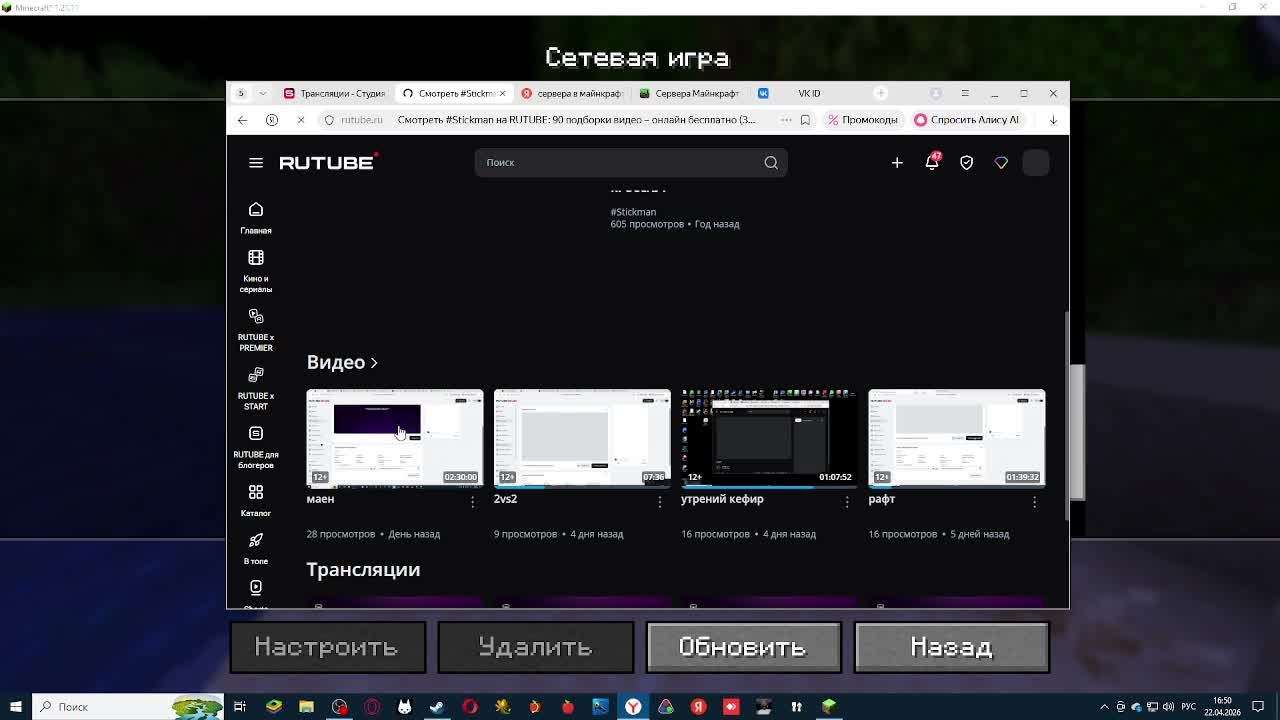The image size is (1280, 720).
Task: Click the #Stickman hashtag link
Action: click(x=633, y=212)
